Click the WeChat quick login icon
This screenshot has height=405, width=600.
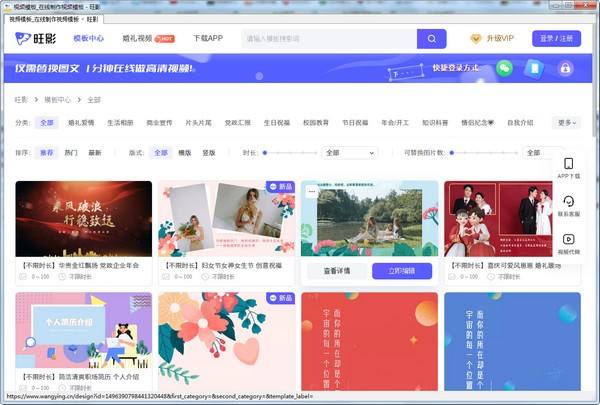click(506, 69)
